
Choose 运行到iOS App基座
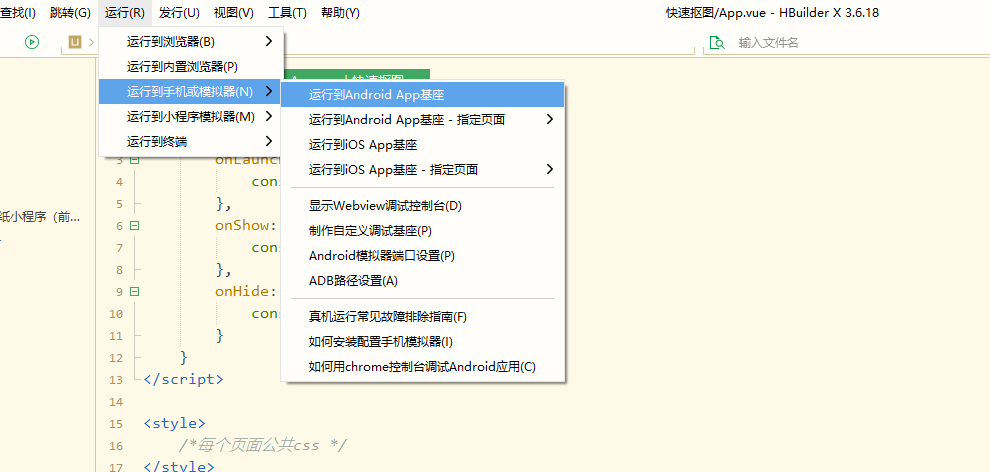click(x=422, y=145)
